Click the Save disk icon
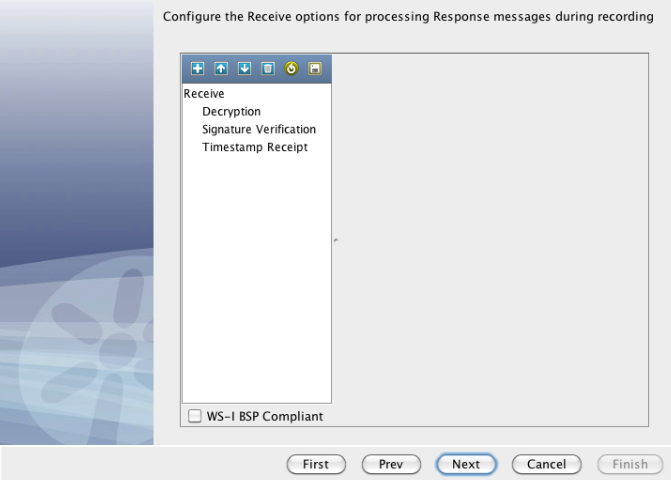This screenshot has height=480, width=671. 315,68
